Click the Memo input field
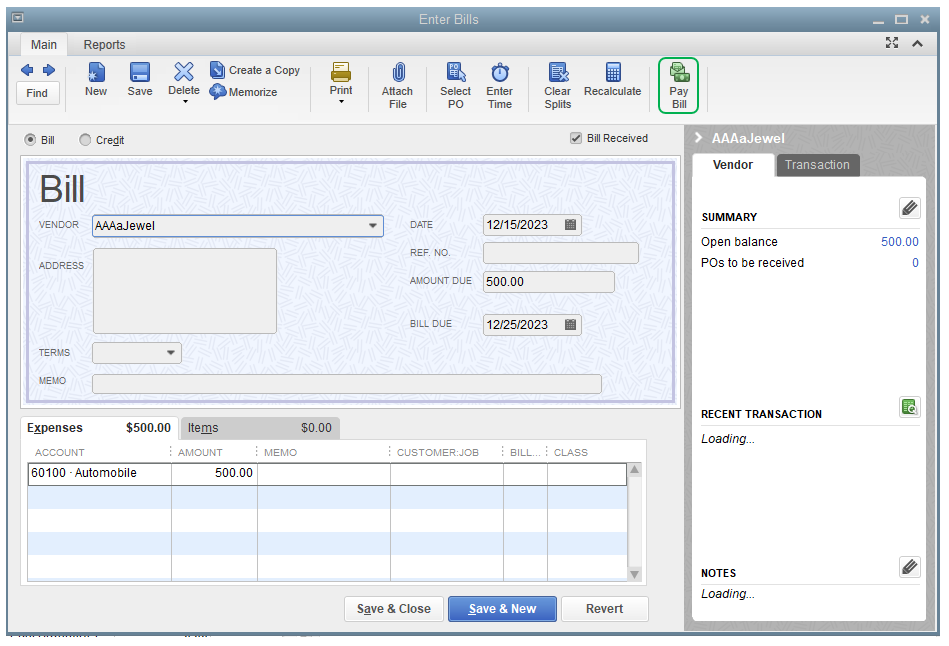Screen dimensions: 949x646 coord(347,384)
